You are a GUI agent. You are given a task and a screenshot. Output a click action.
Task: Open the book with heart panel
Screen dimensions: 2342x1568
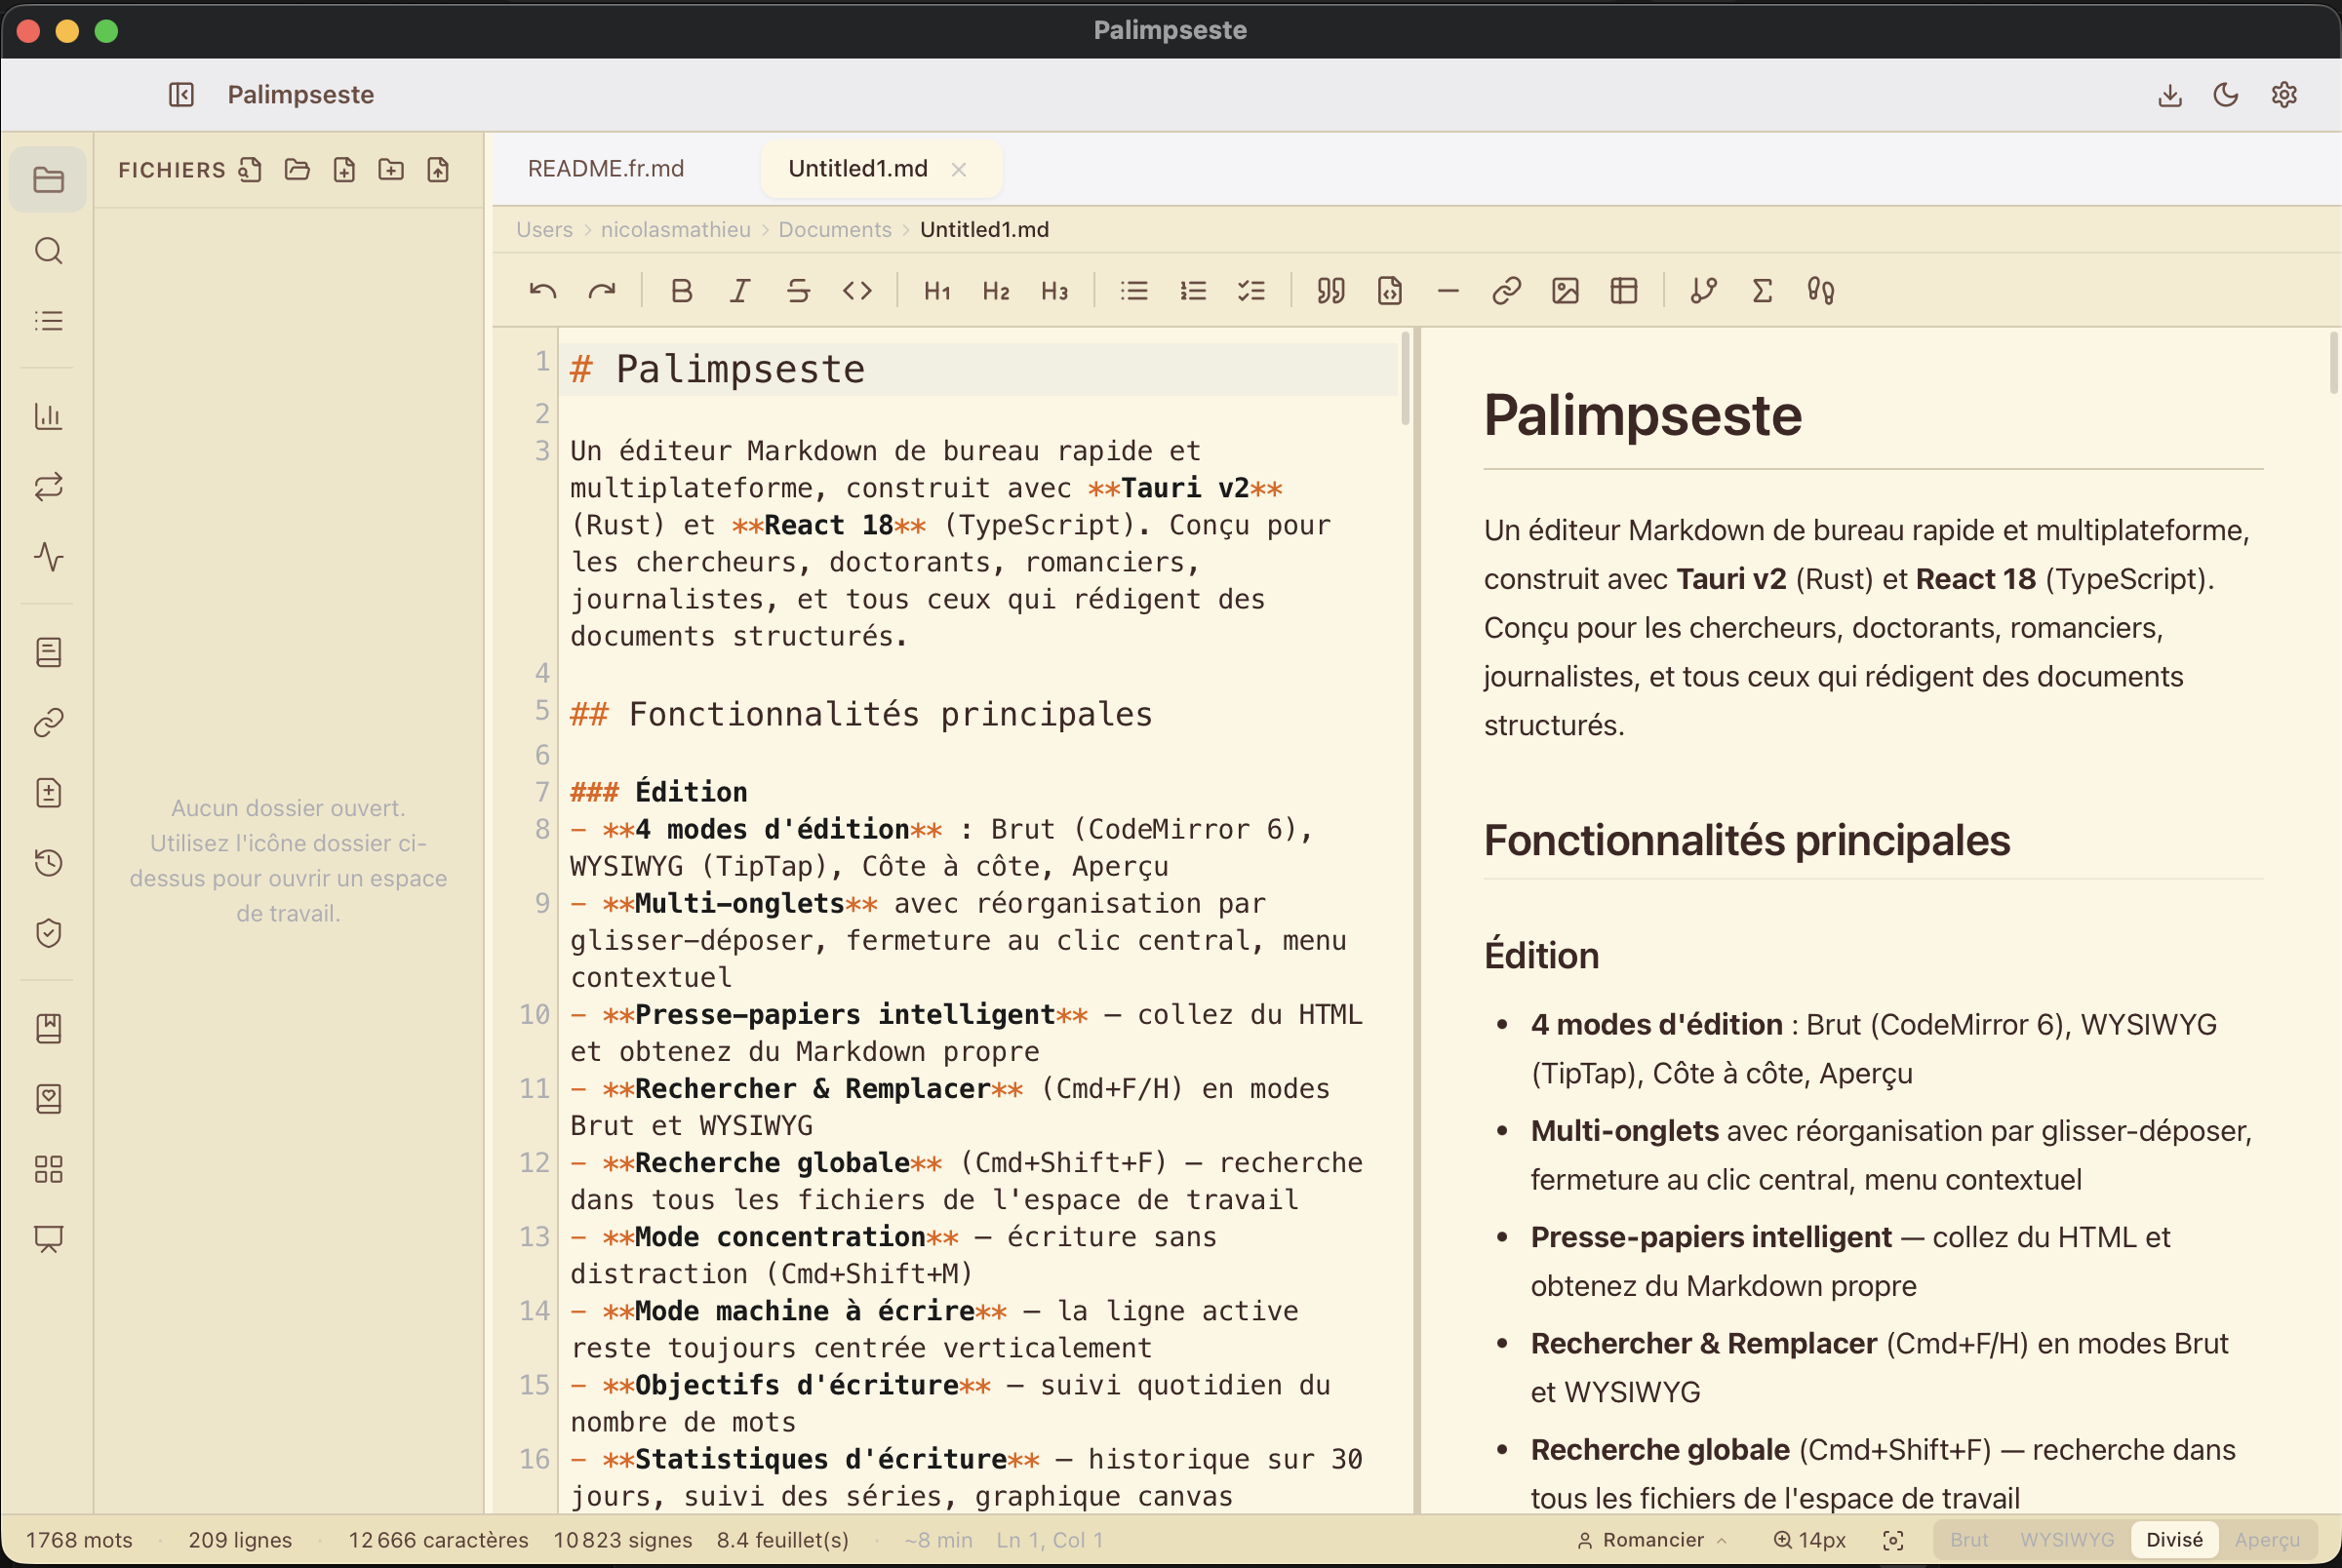[x=48, y=1098]
